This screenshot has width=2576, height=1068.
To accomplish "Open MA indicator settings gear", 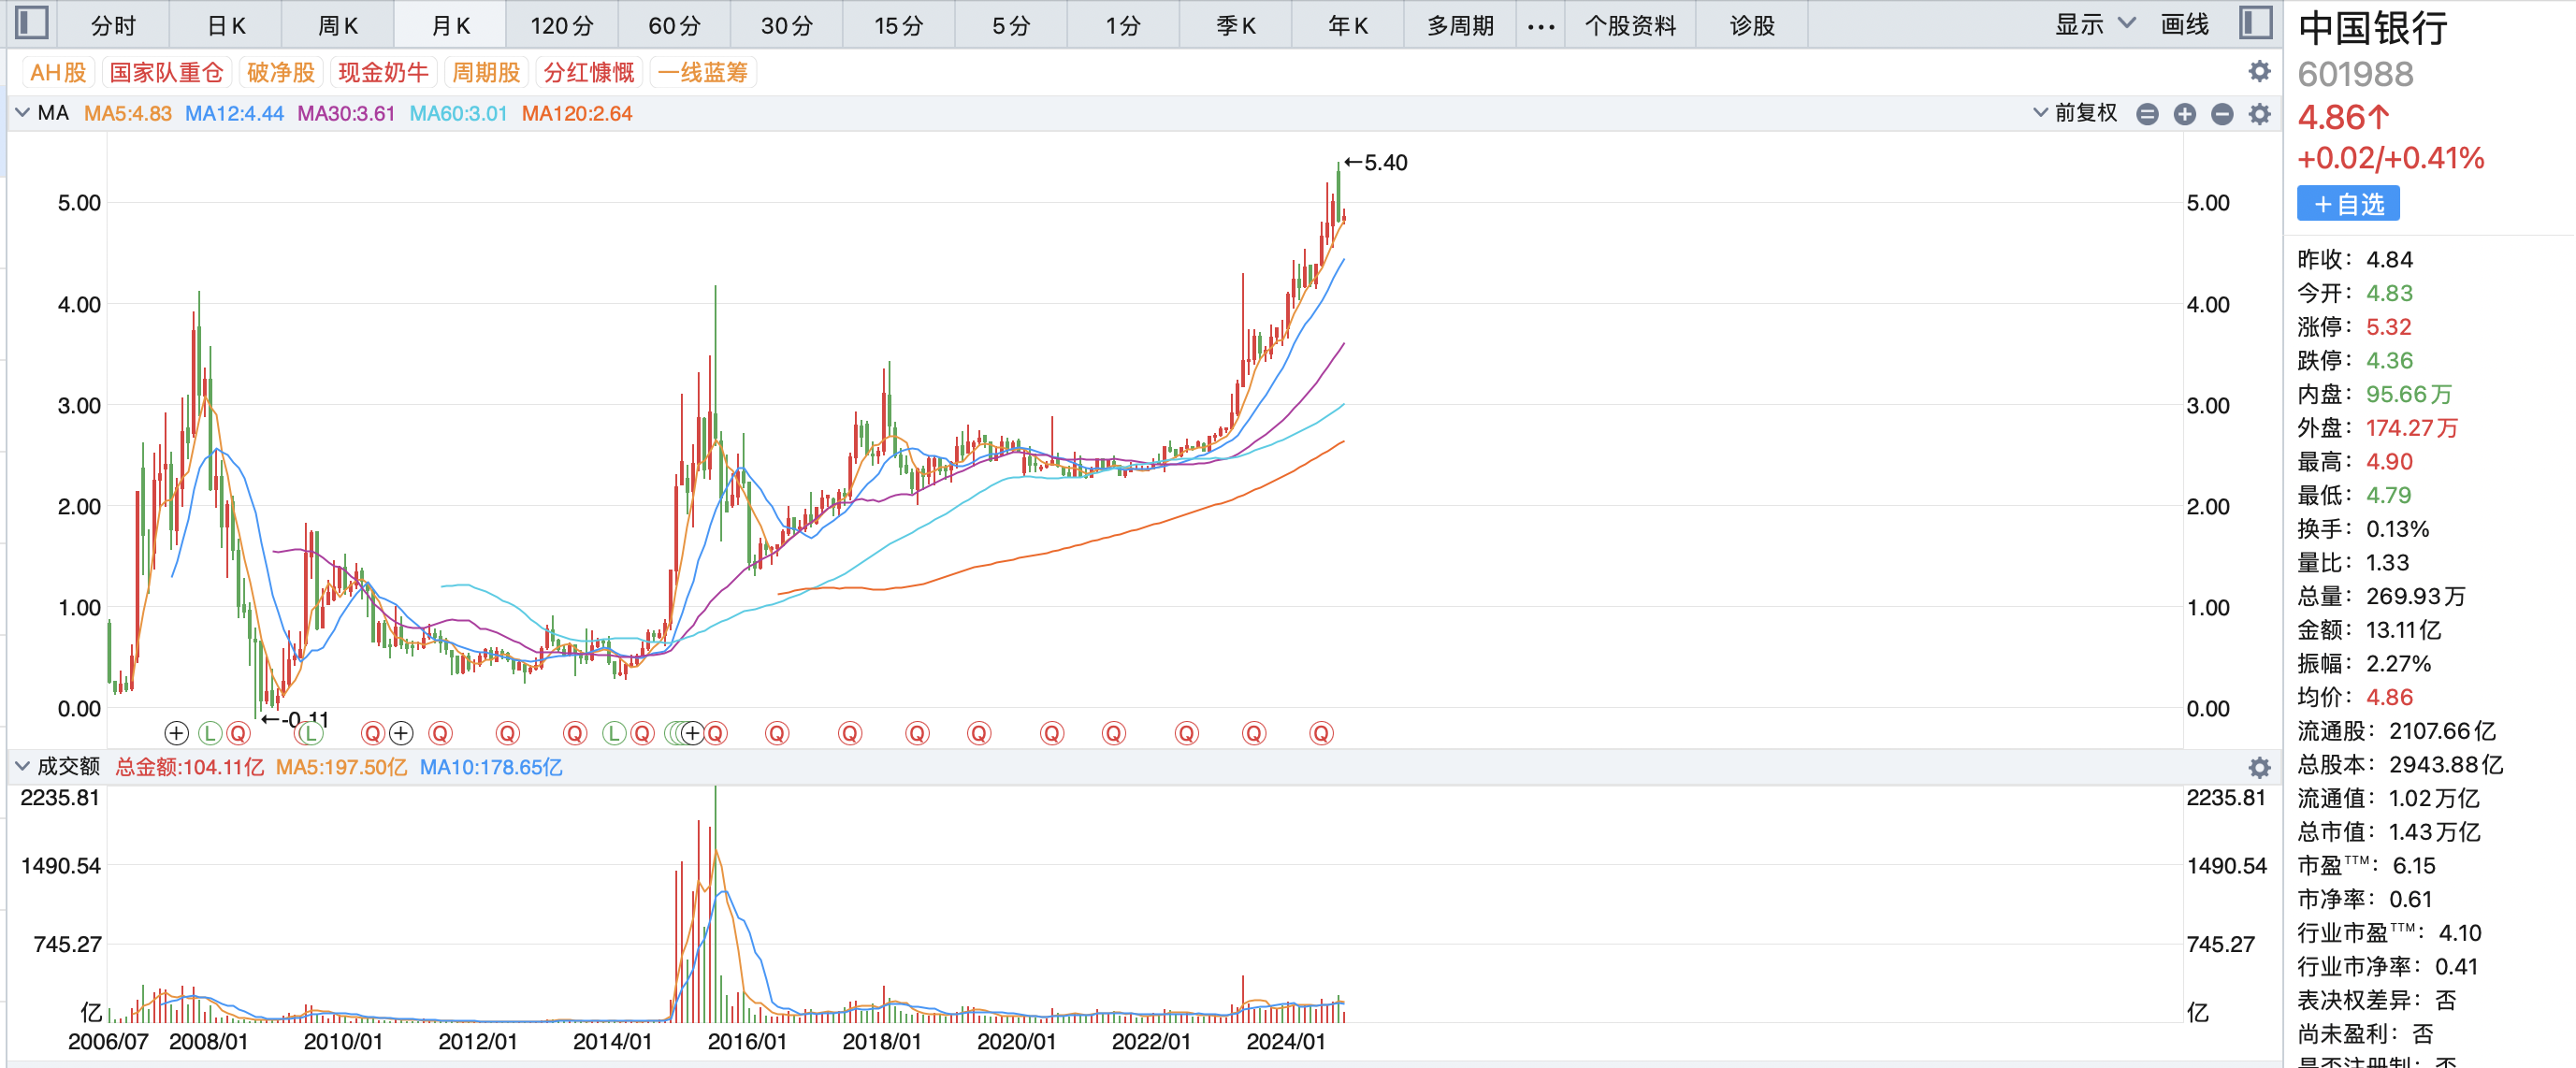I will (2259, 114).
